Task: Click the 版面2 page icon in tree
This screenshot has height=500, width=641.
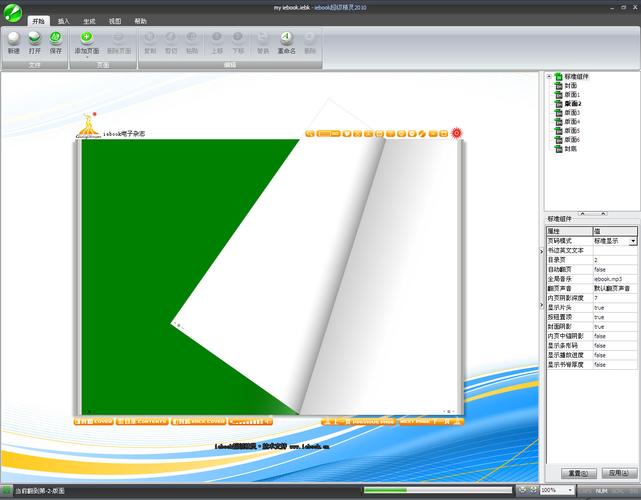Action: point(559,104)
